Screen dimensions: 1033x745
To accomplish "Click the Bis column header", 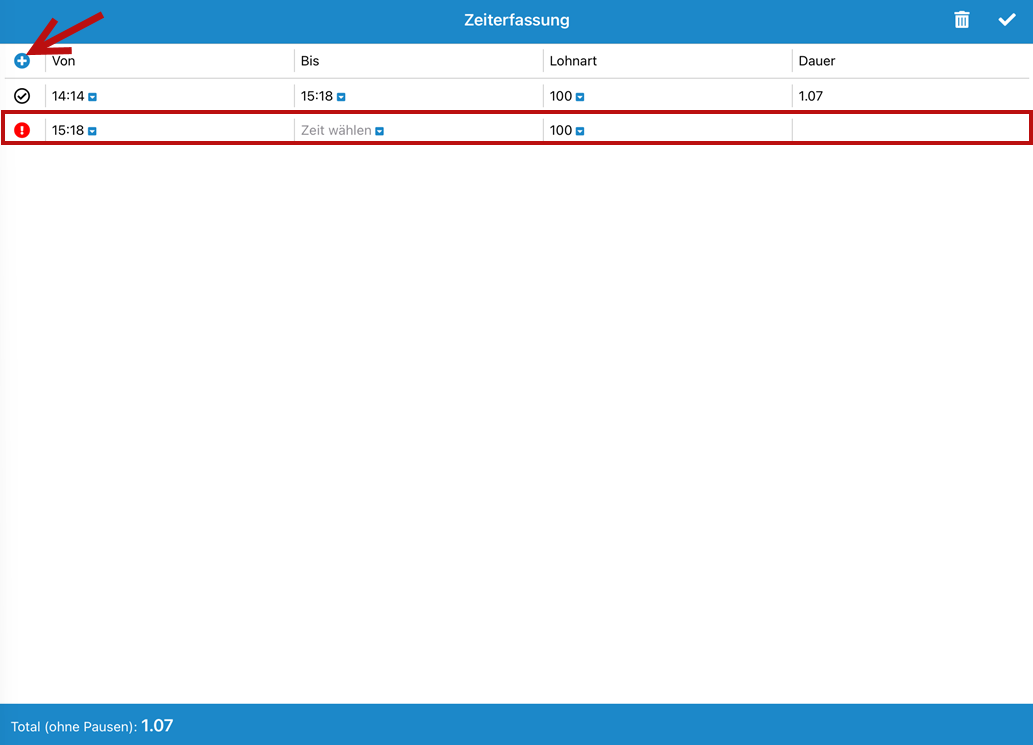I will (310, 61).
